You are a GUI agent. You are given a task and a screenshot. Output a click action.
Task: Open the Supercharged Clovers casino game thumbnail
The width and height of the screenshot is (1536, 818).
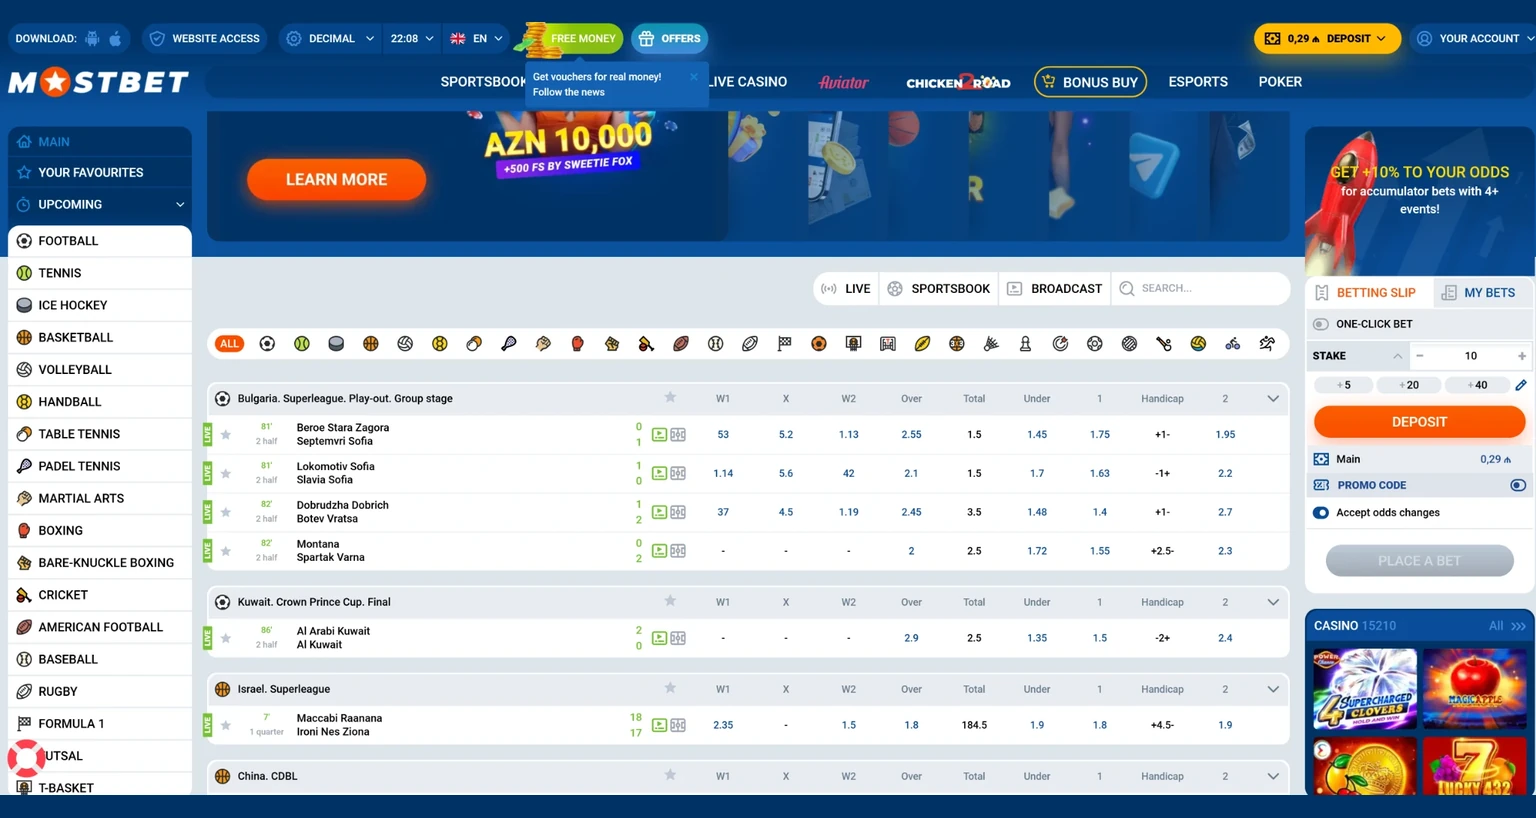1365,689
